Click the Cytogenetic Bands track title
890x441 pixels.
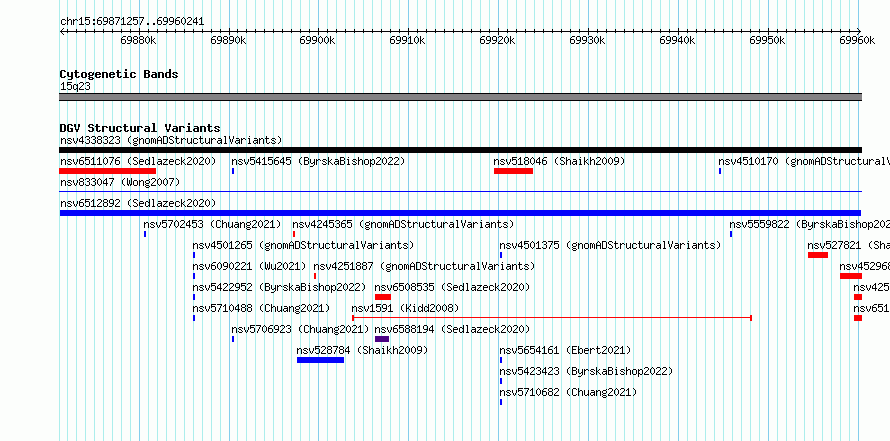[119, 74]
